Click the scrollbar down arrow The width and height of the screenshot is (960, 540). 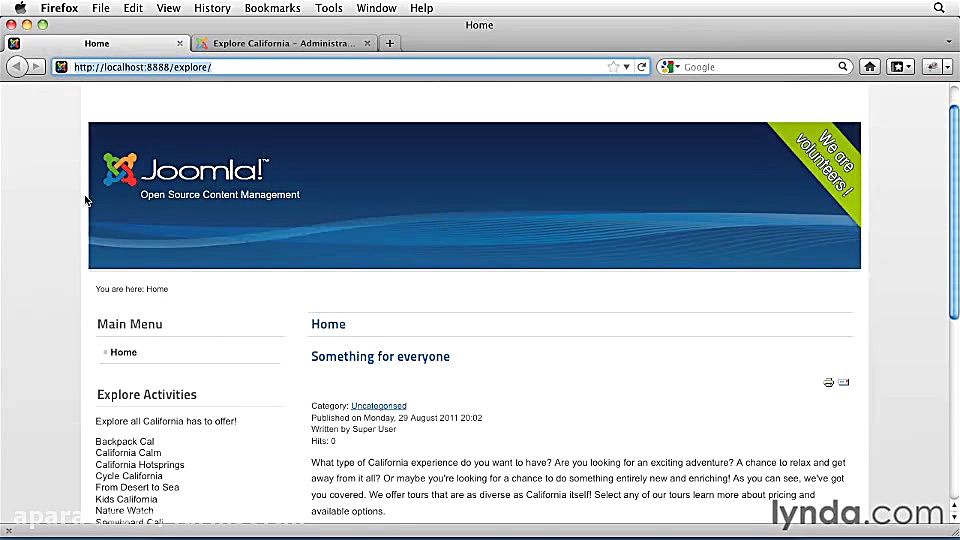tap(954, 517)
